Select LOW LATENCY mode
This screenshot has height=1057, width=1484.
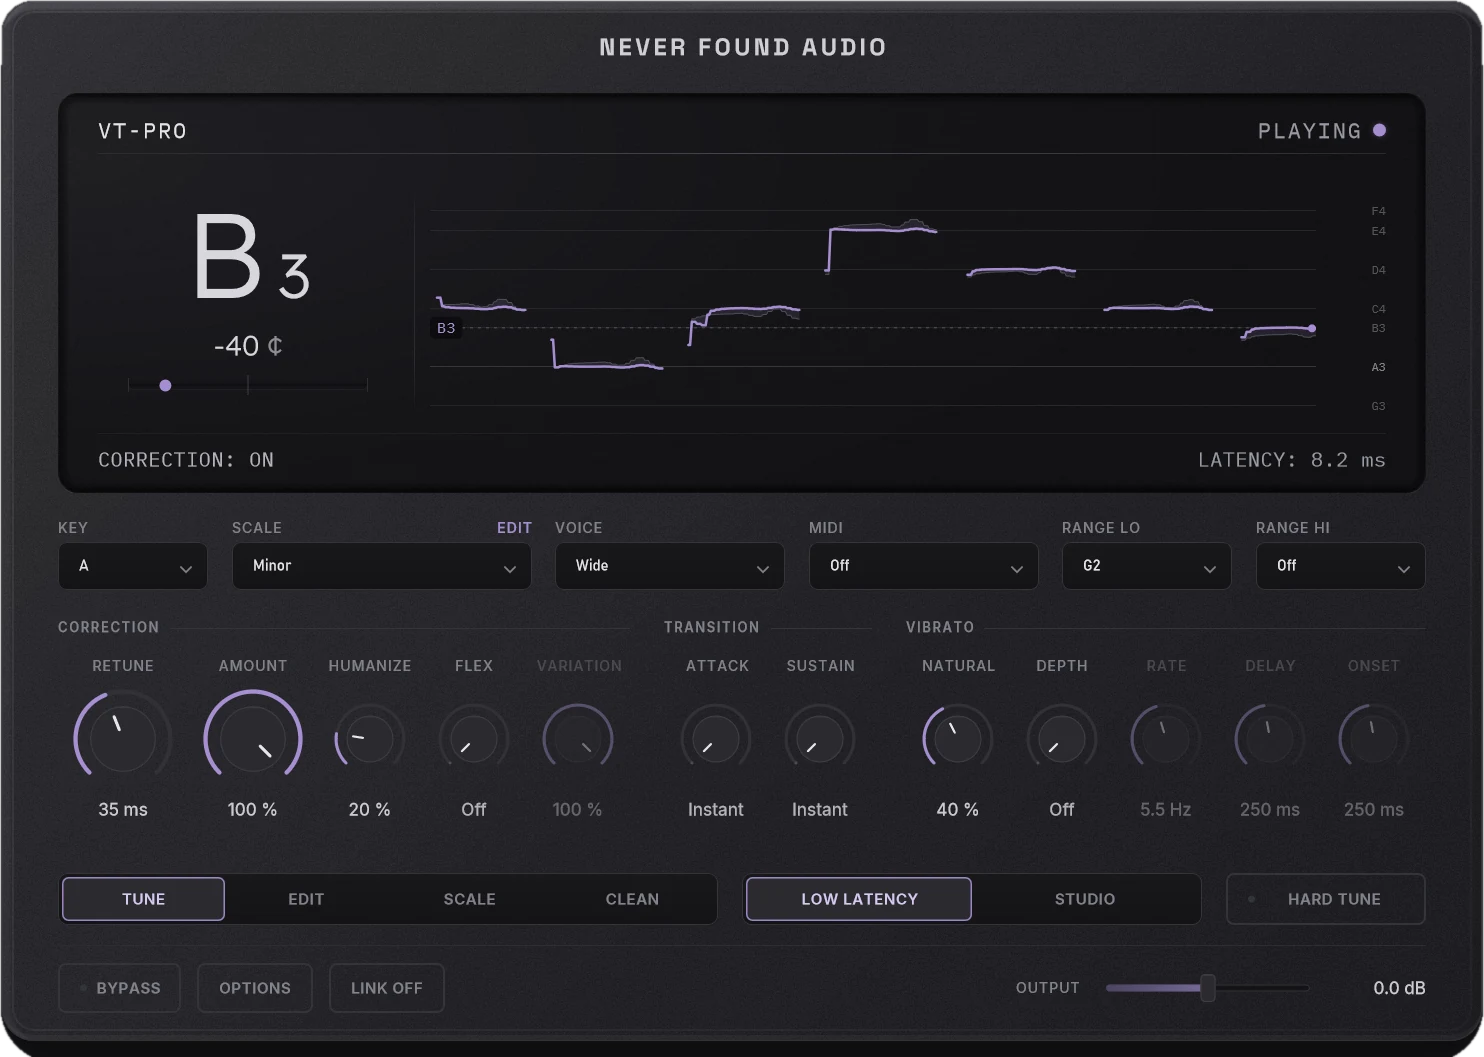(x=859, y=899)
